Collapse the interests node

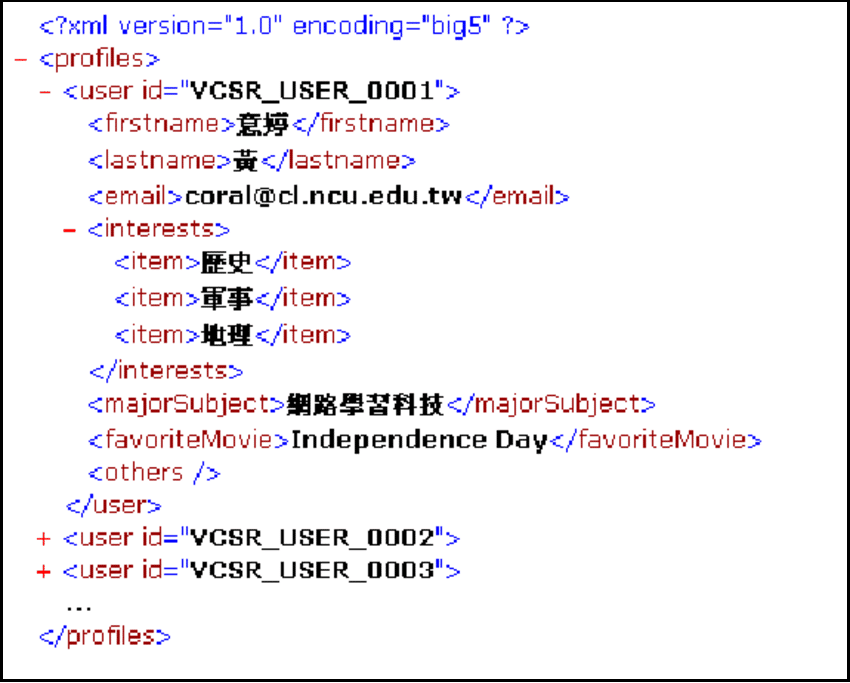69,230
